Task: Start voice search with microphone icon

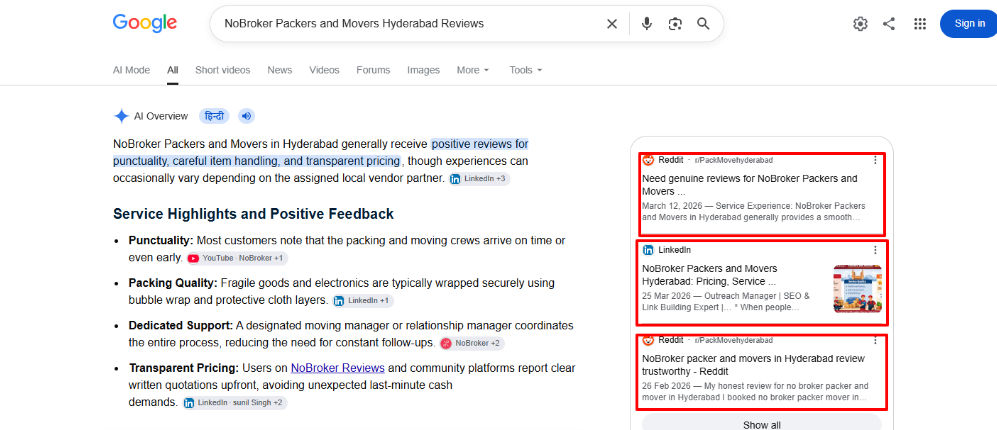Action: click(x=647, y=24)
